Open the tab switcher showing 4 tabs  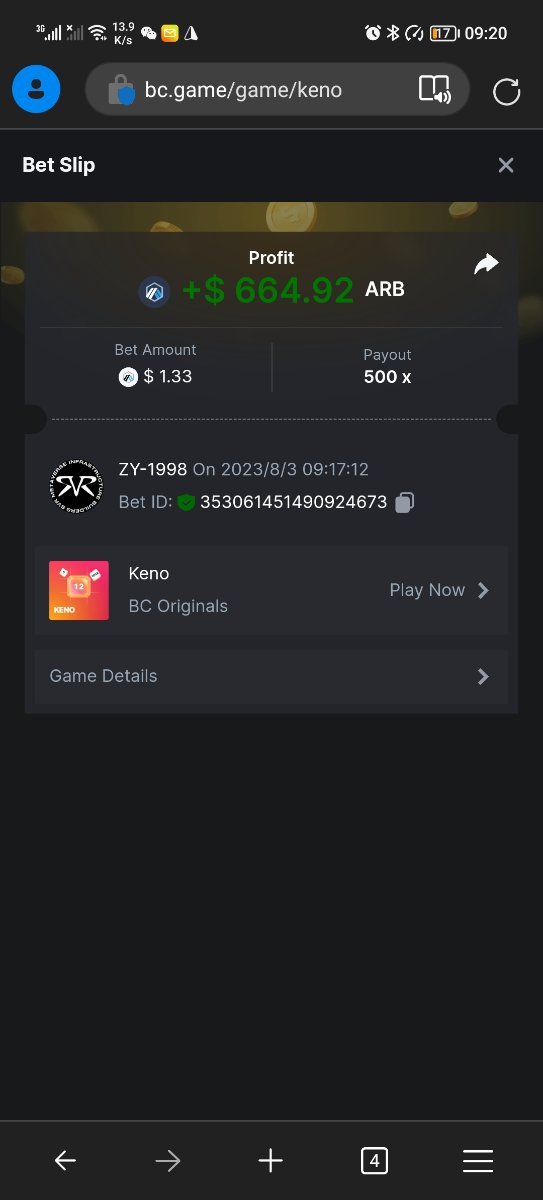coord(374,1160)
